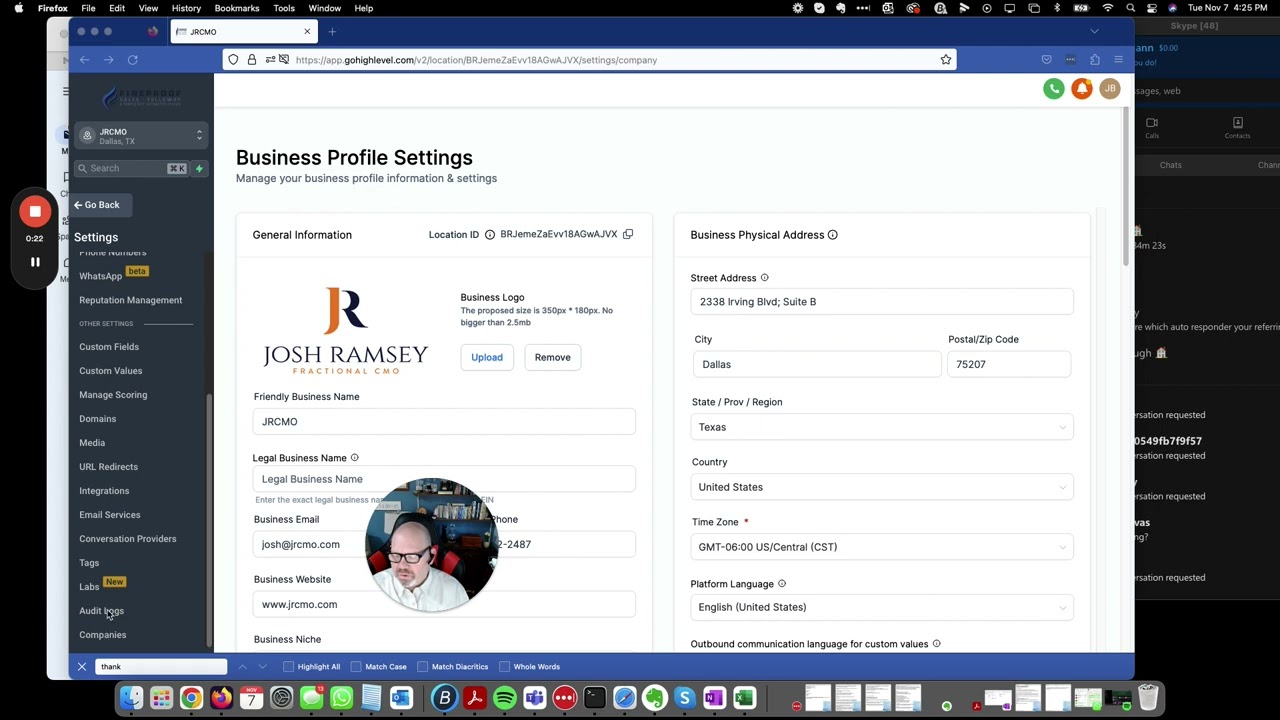Image resolution: width=1280 pixels, height=720 pixels.
Task: Click the Legal Business Name info icon
Action: click(354, 458)
